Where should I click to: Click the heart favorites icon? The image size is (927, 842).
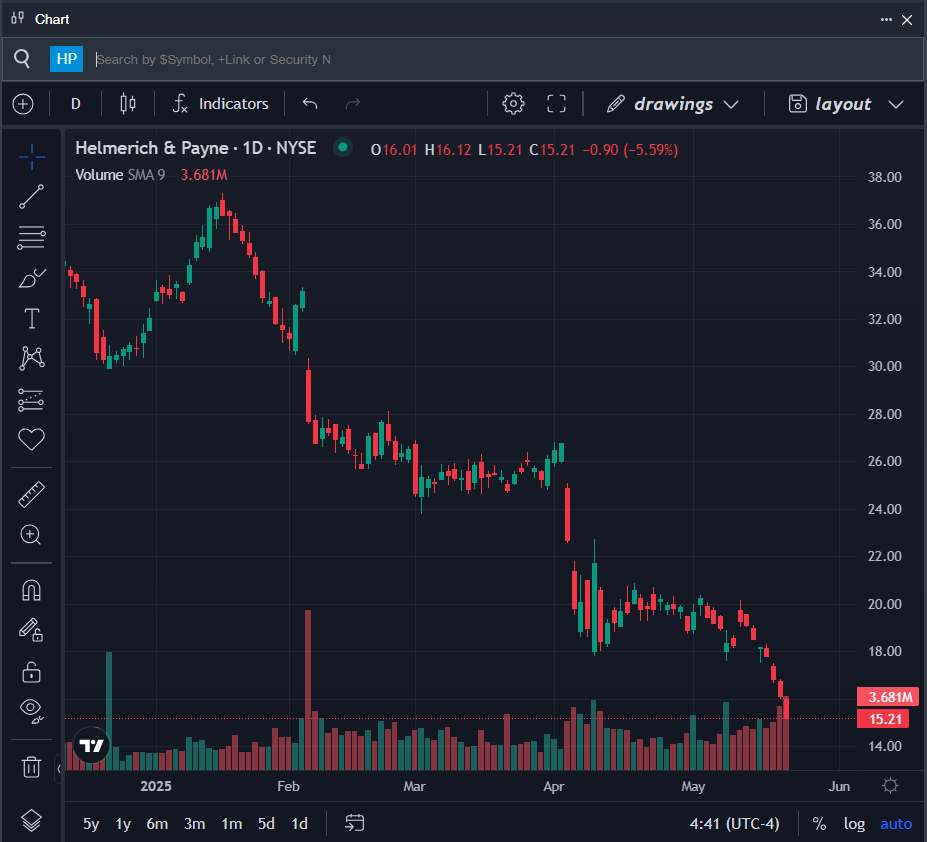[31, 439]
